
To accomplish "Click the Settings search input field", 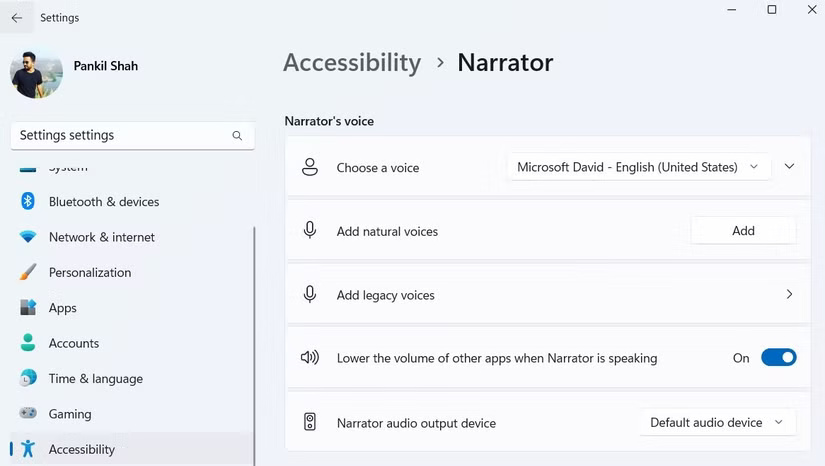I will click(120, 136).
